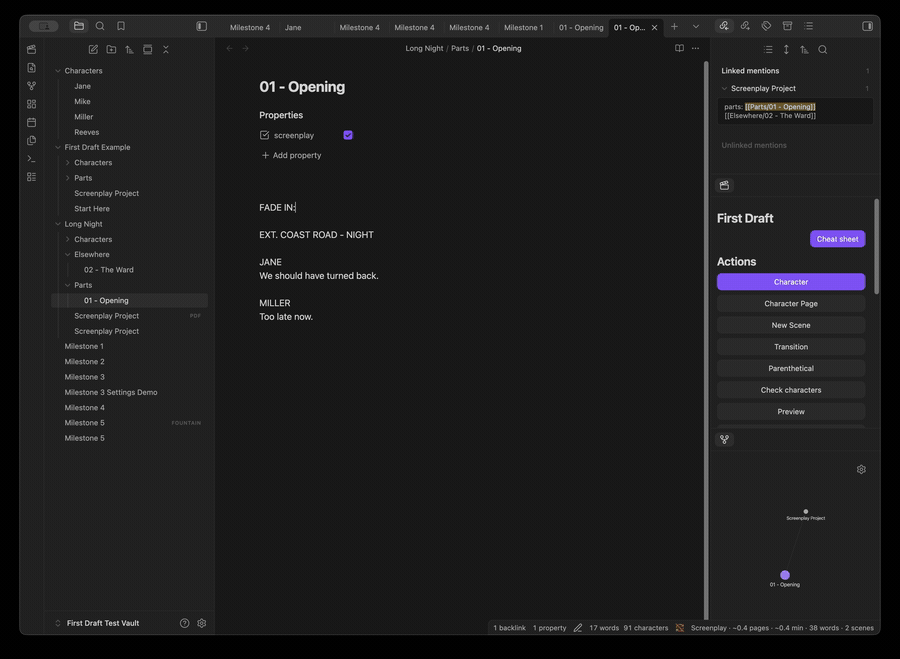Open vault help question mark icon

point(184,623)
